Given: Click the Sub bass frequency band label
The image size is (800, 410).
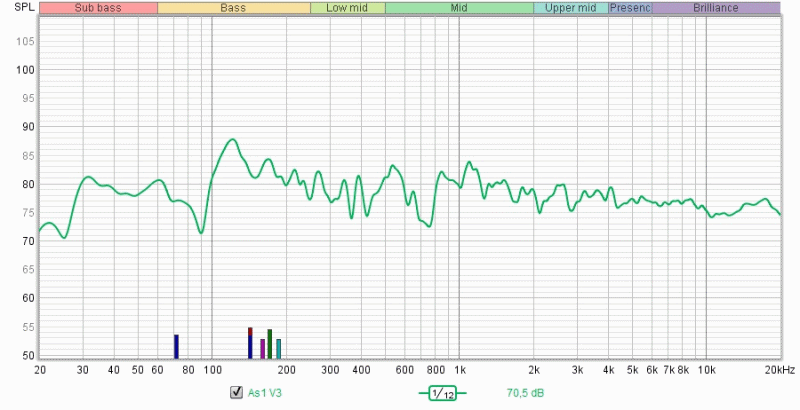Looking at the screenshot, I should 98,8.
